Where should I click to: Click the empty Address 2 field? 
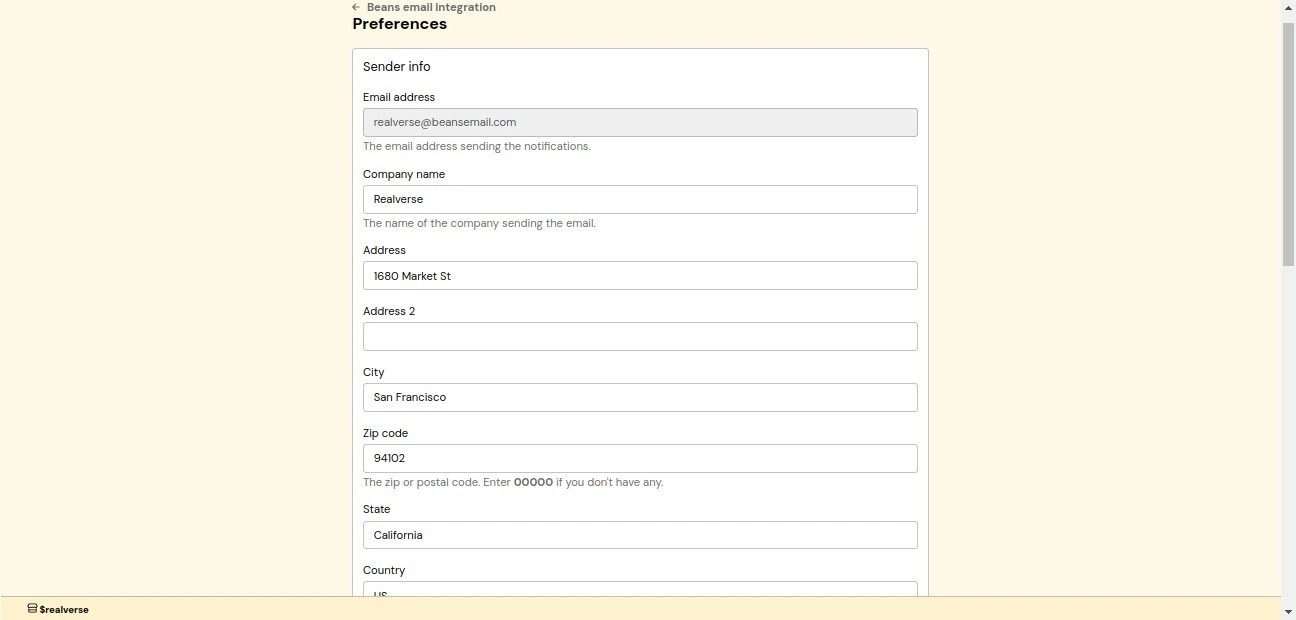coord(640,336)
